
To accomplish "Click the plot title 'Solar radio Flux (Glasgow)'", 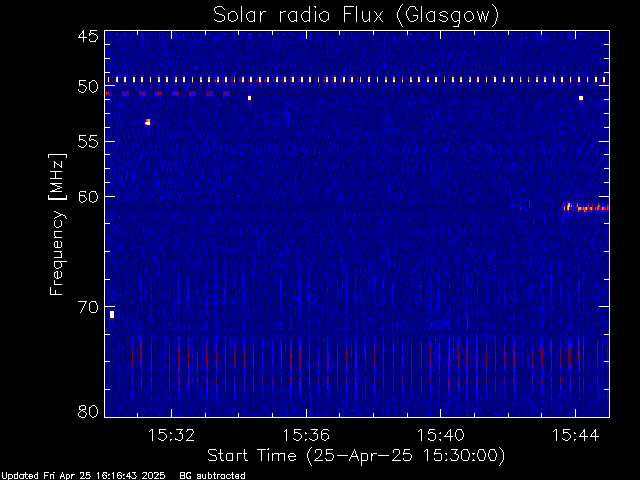I will 356,15.
